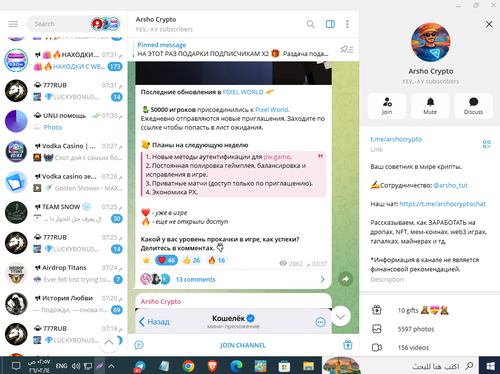Open the arshocryptochat chat link
Viewport: 500px width, 374px height.
pos(443,204)
